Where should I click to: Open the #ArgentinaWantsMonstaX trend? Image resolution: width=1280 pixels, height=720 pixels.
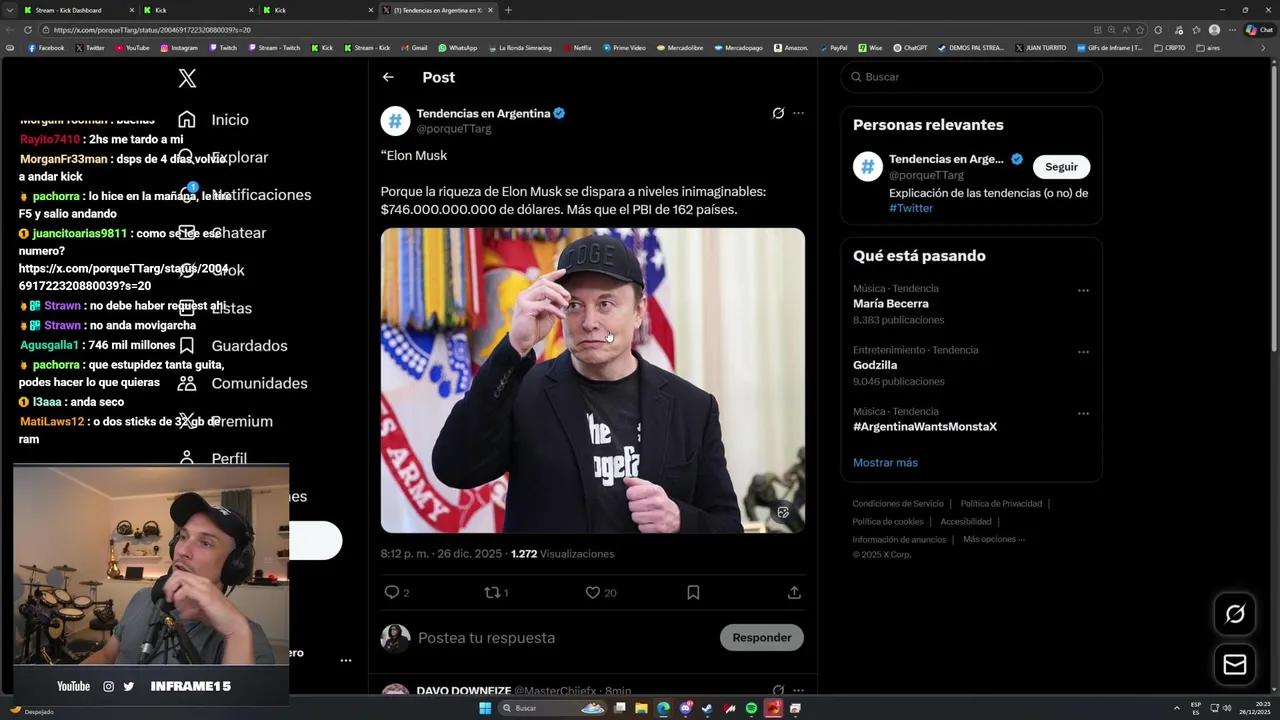[x=925, y=427]
